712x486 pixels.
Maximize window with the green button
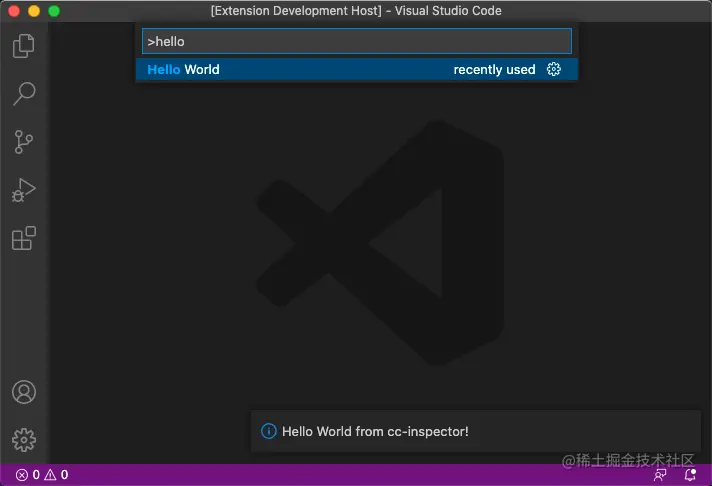[54, 11]
